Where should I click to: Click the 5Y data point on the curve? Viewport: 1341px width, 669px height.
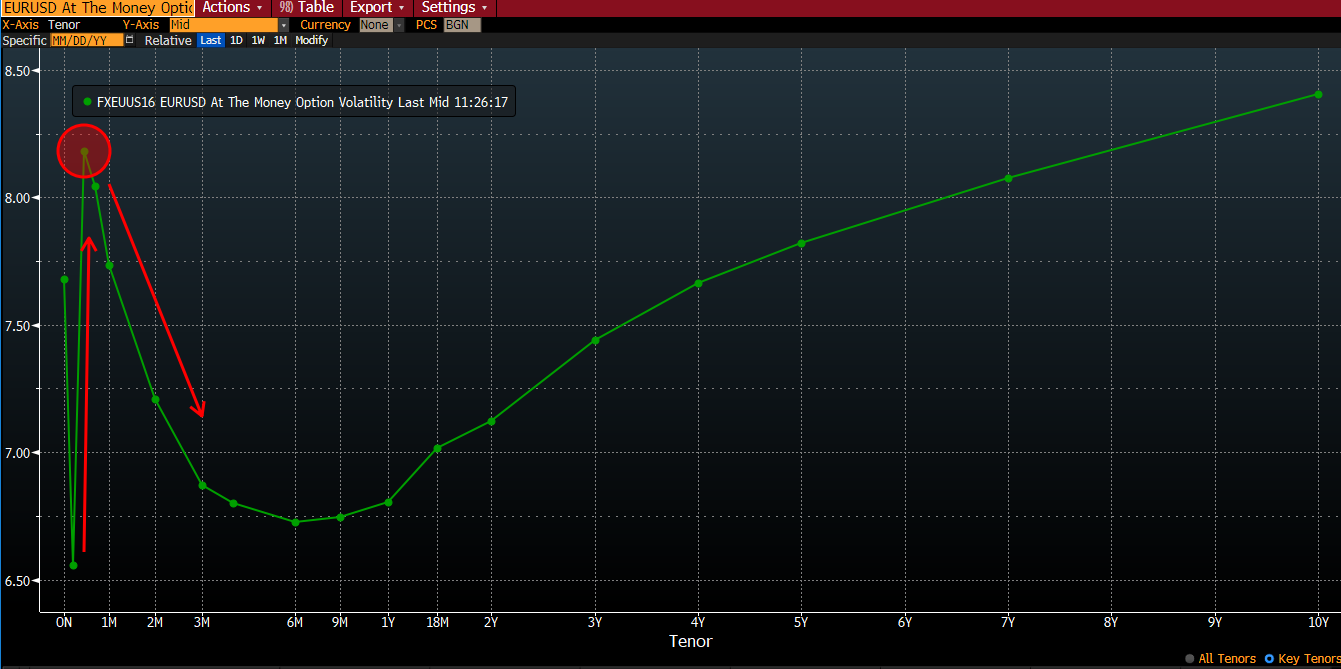pos(801,243)
